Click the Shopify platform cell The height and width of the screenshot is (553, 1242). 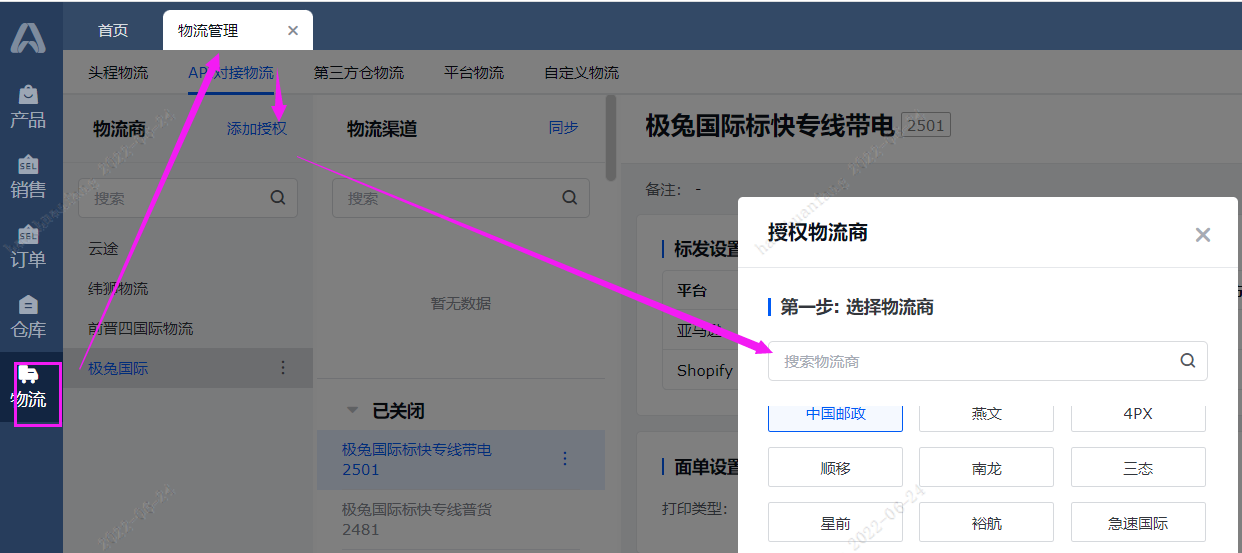click(x=704, y=370)
